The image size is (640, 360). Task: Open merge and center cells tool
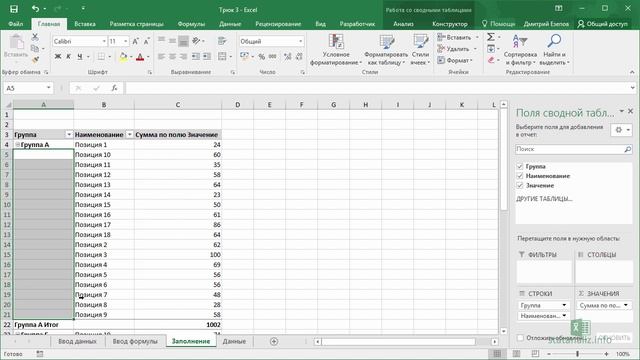click(x=222, y=56)
